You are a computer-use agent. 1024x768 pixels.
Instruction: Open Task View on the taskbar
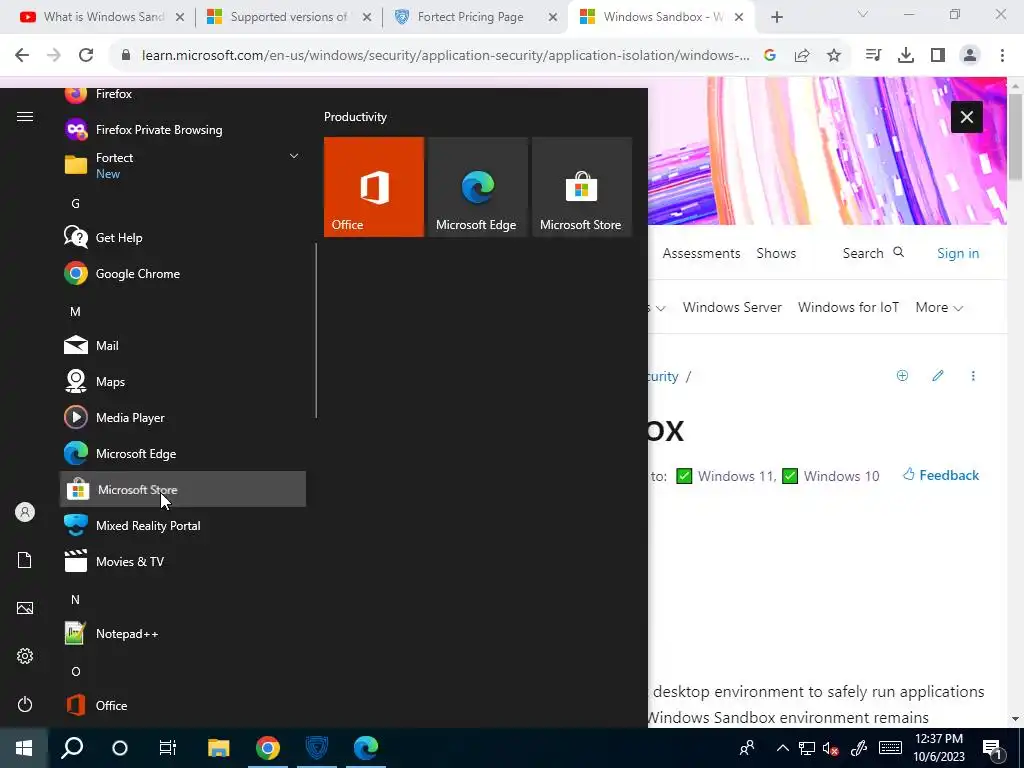tap(168, 748)
